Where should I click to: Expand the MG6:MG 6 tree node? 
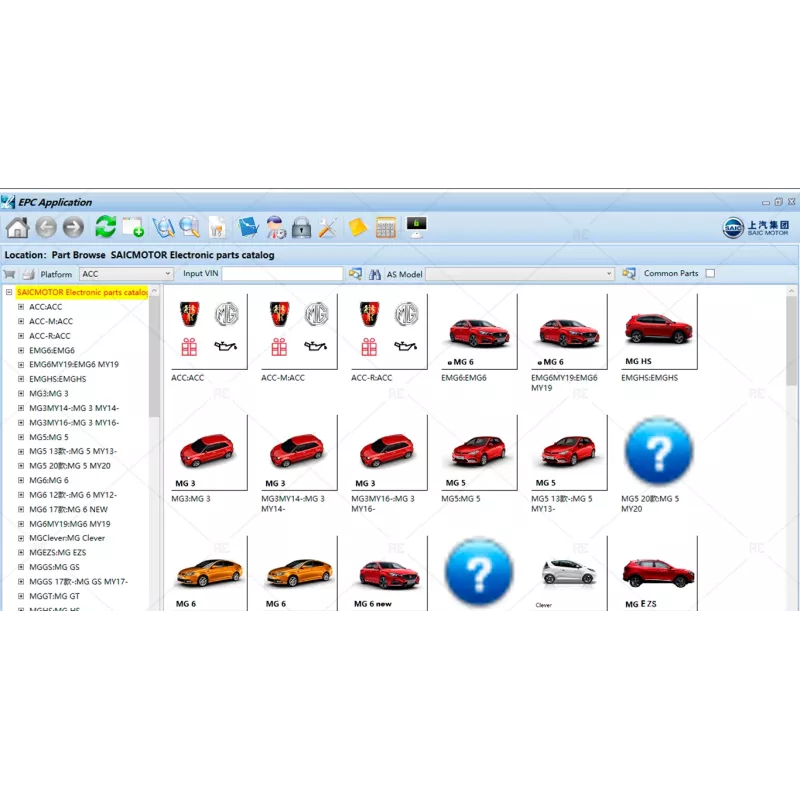click(x=21, y=480)
